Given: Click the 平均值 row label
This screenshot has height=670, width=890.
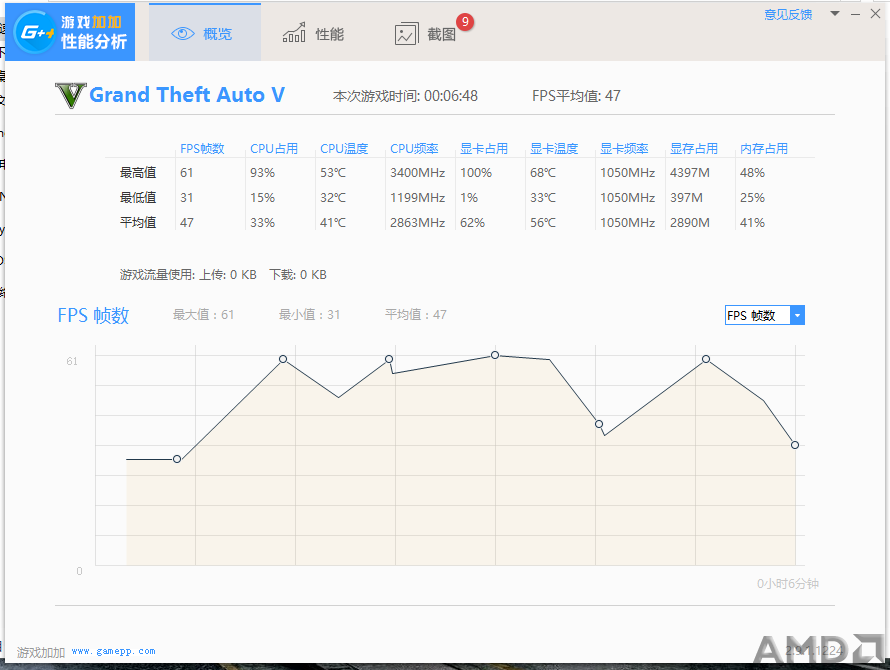Looking at the screenshot, I should (x=138, y=223).
